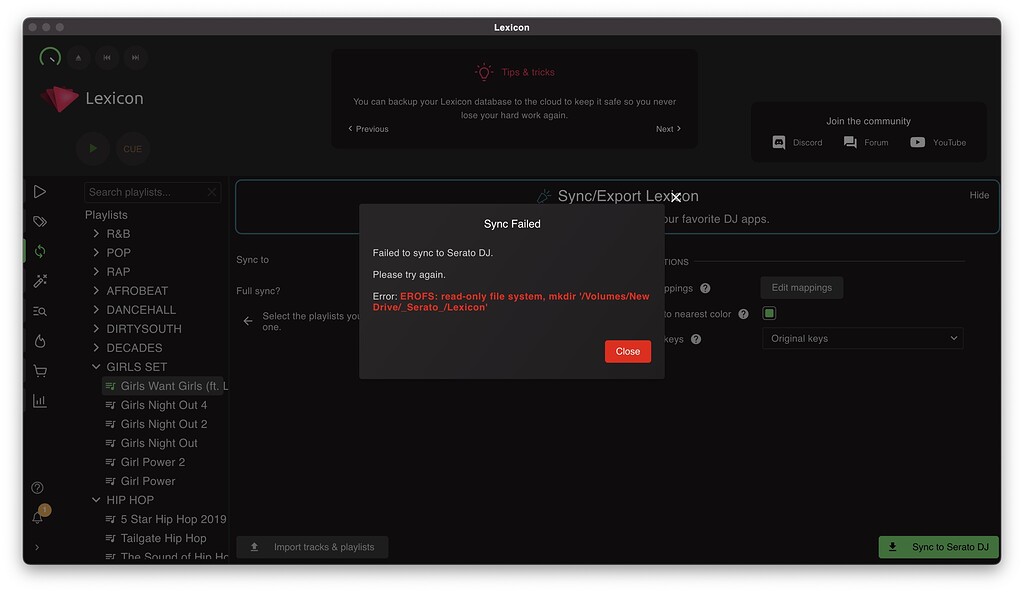The width and height of the screenshot is (1024, 592).
Task: Open the notifications bell icon
Action: pos(38,517)
